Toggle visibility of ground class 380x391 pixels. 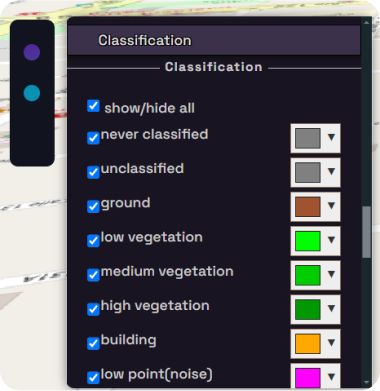93,207
